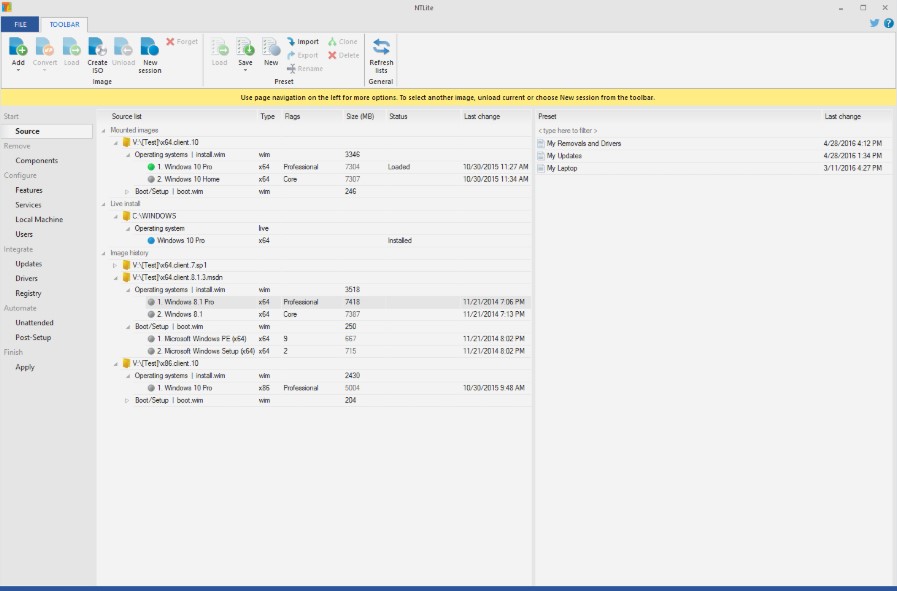
Task: Go to Components page in sidebar
Action: pyautogui.click(x=36, y=160)
